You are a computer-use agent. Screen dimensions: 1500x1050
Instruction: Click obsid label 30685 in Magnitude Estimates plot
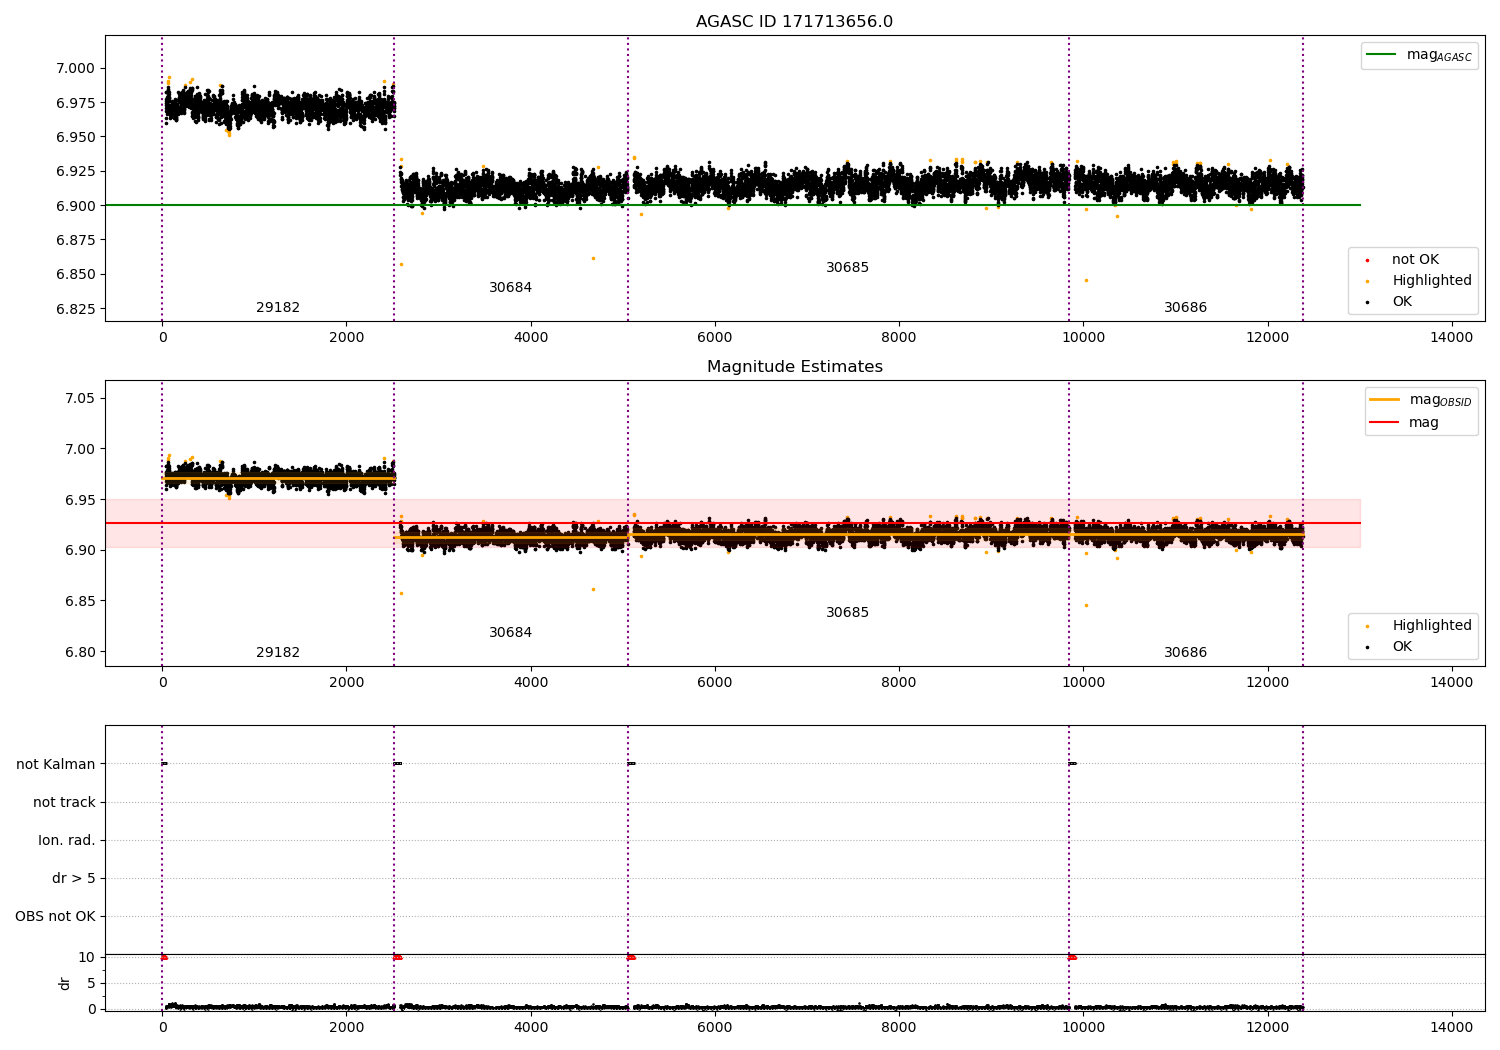[847, 613]
